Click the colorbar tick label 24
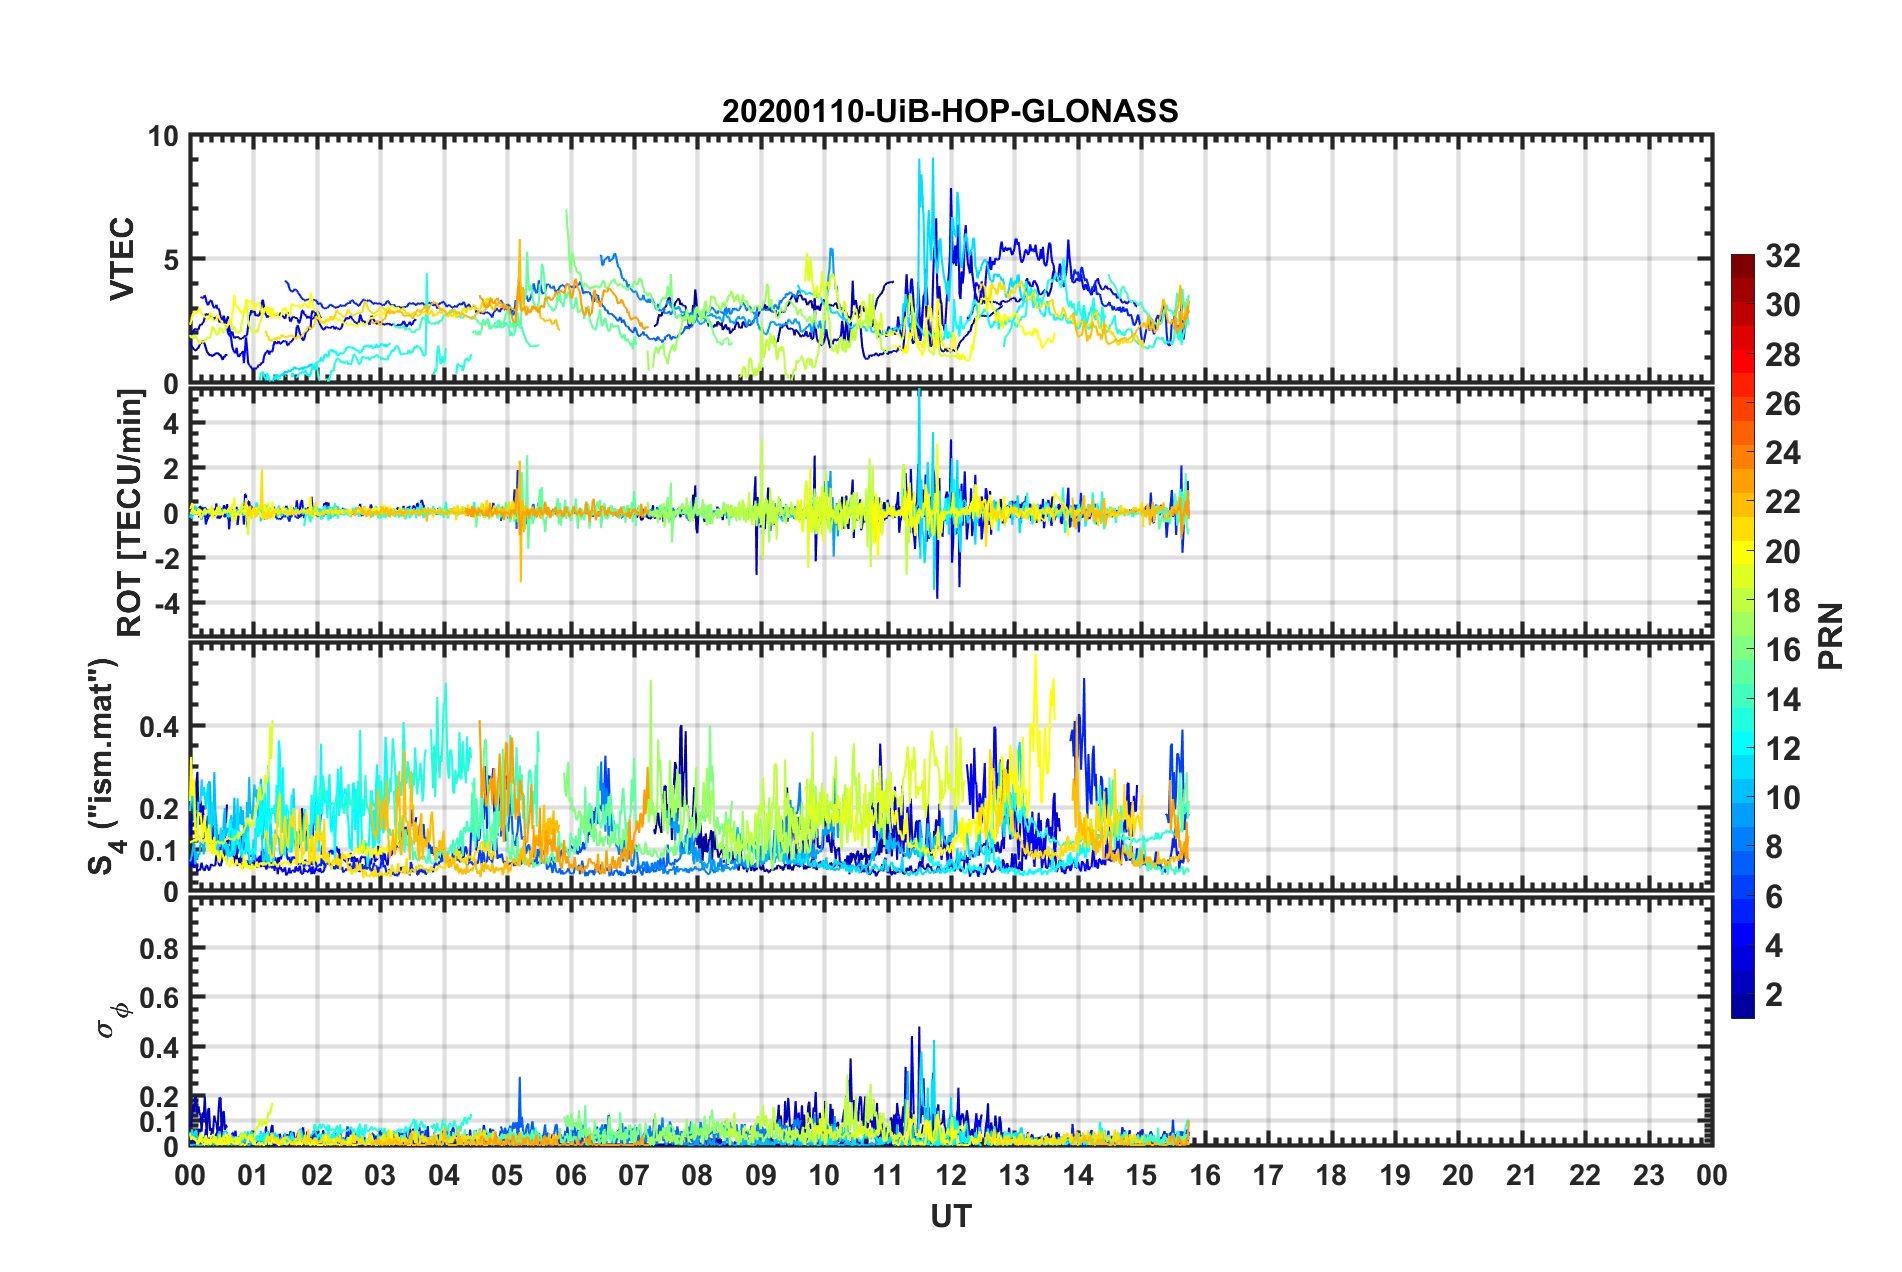Image resolution: width=1902 pixels, height=1272 pixels. tap(1783, 453)
